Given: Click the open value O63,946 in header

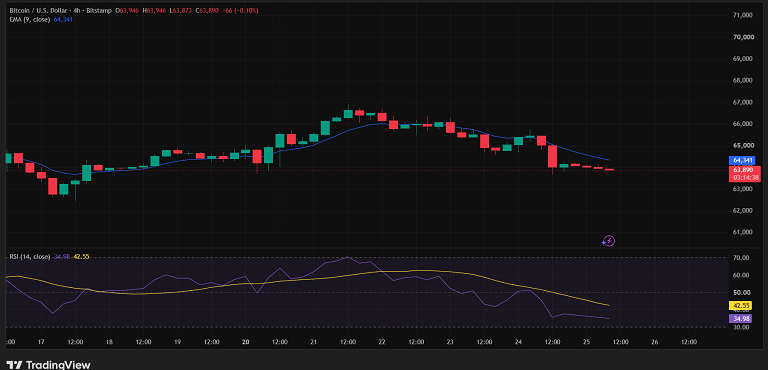Looking at the screenshot, I should 127,10.
